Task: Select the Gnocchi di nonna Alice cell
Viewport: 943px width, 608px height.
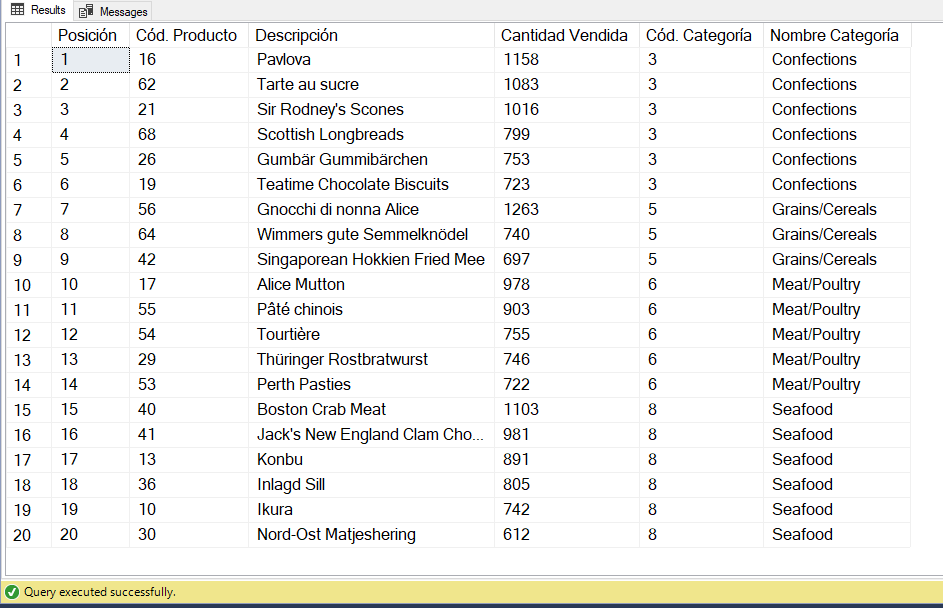Action: pyautogui.click(x=371, y=209)
